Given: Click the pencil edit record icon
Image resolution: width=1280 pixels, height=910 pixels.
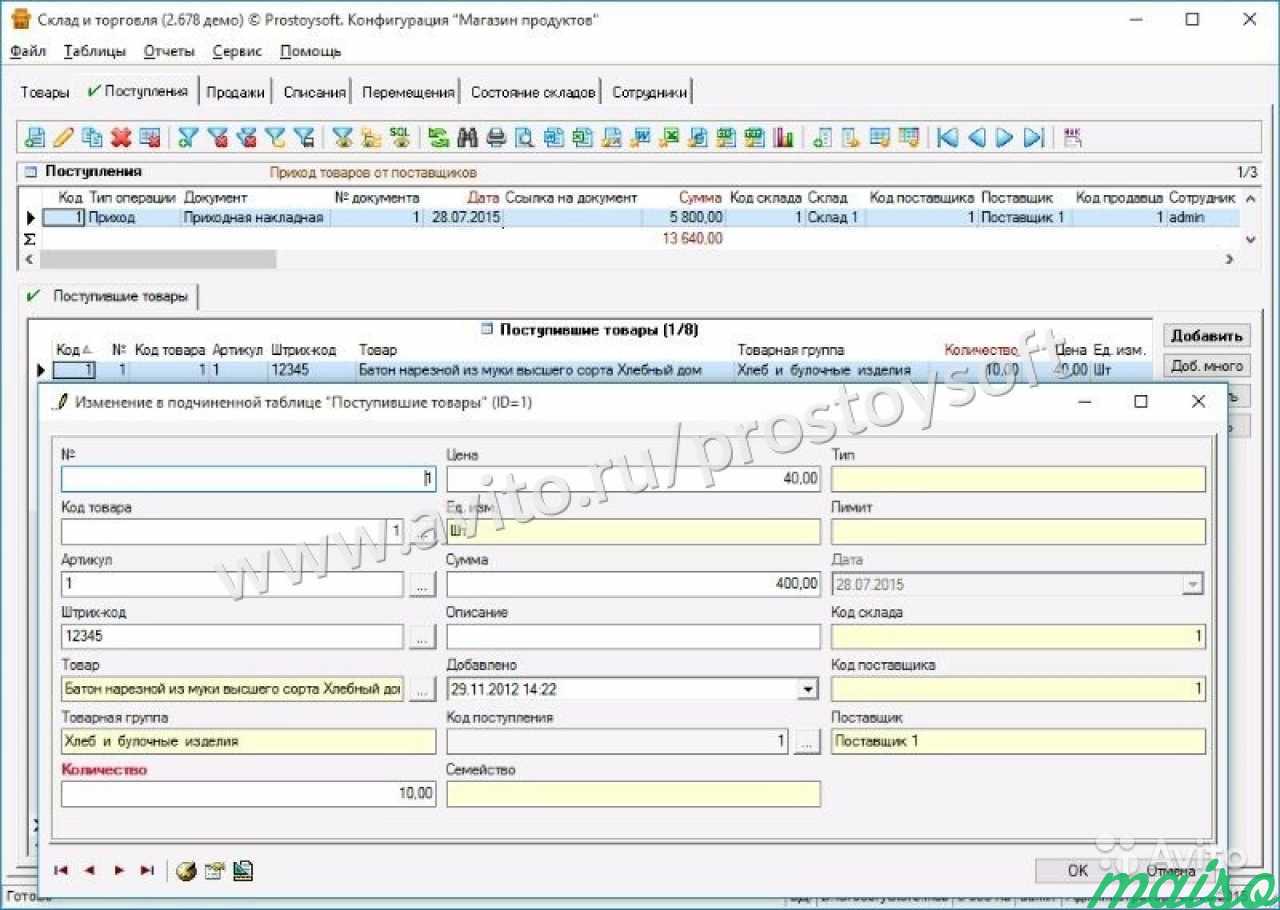Looking at the screenshot, I should tap(64, 137).
